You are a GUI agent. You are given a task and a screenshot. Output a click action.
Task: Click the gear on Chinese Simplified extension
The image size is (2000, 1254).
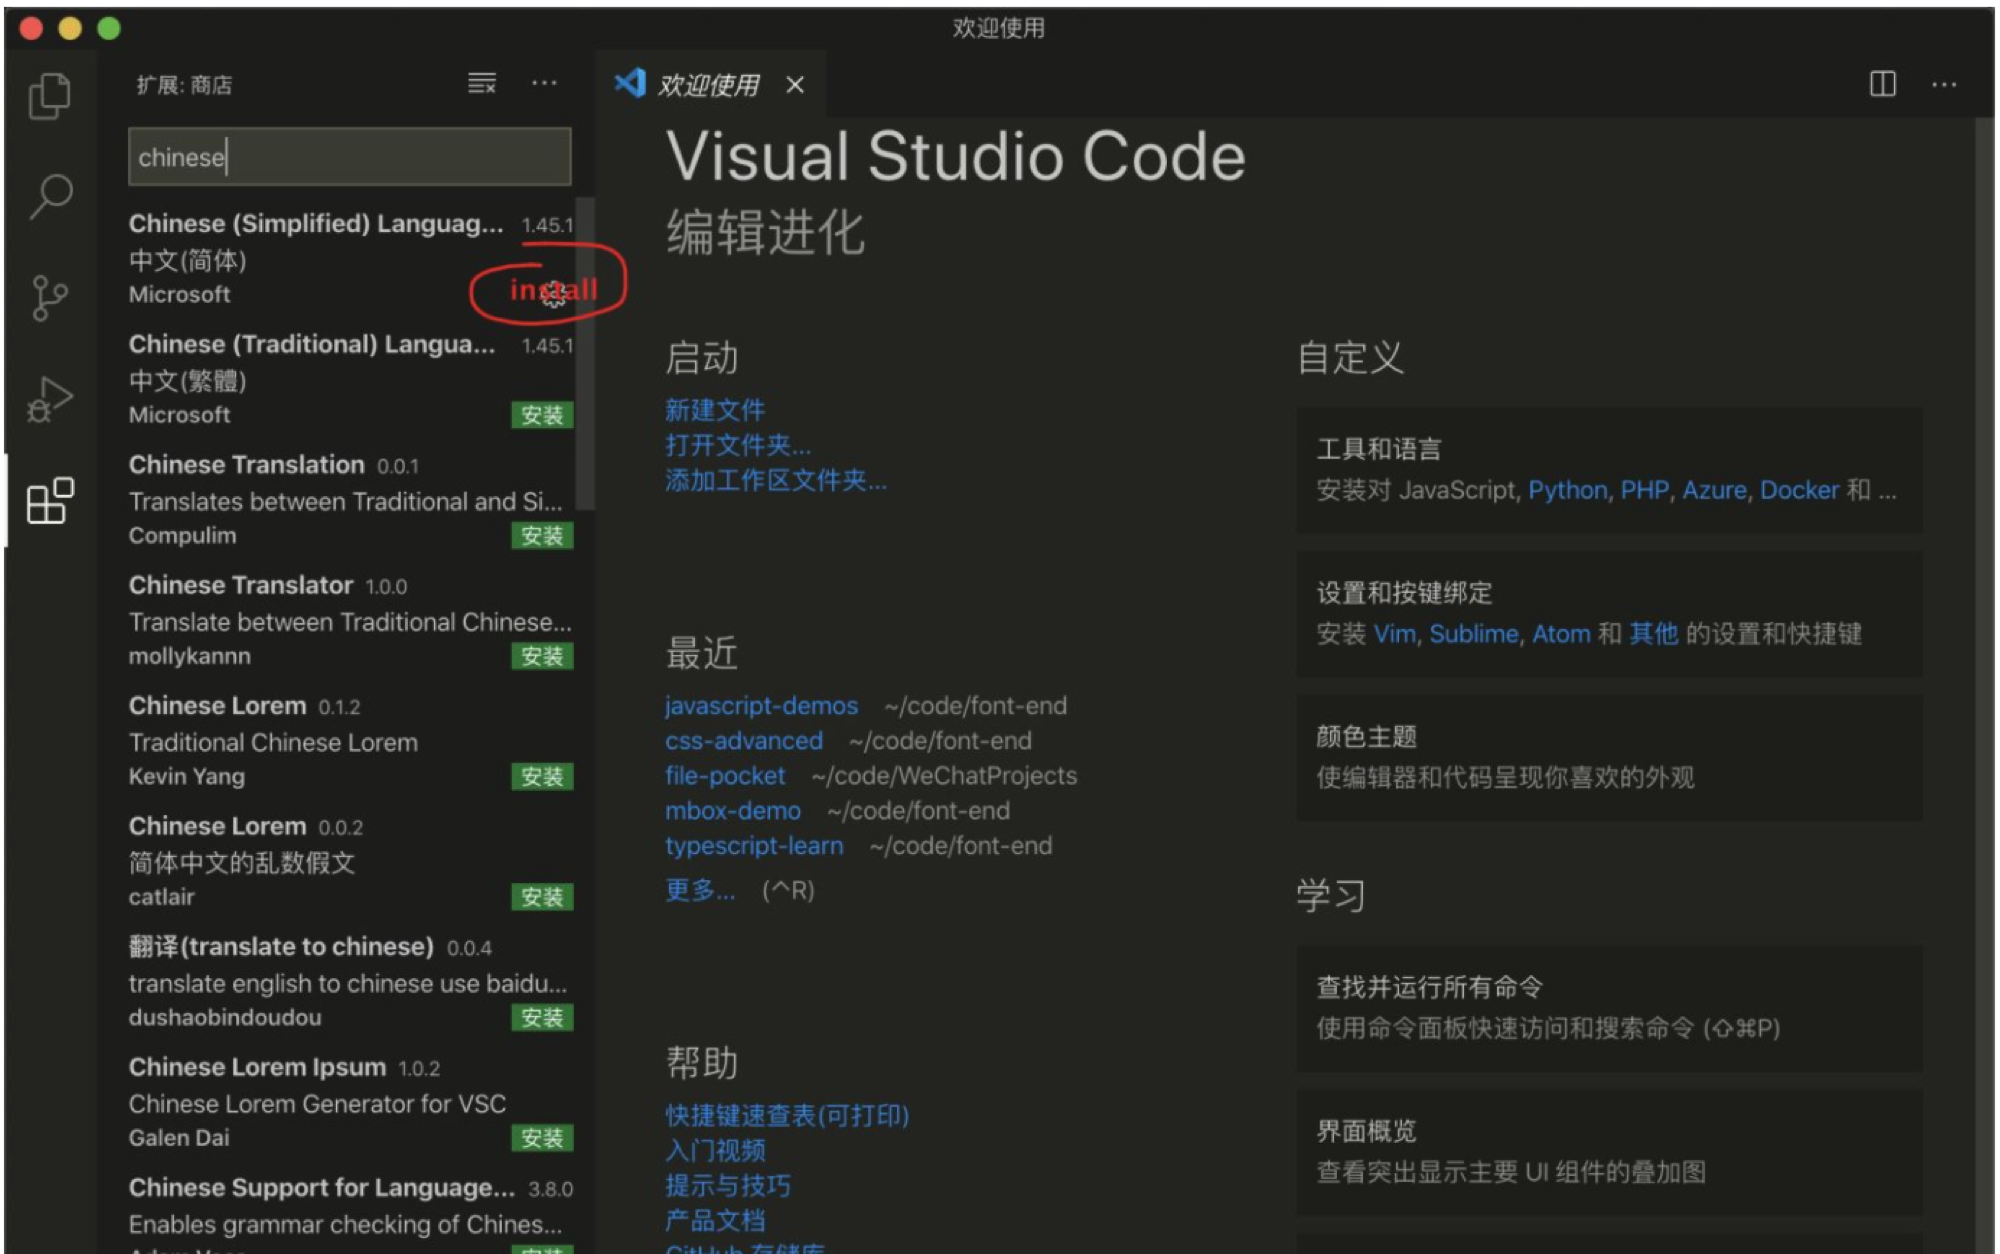click(554, 295)
